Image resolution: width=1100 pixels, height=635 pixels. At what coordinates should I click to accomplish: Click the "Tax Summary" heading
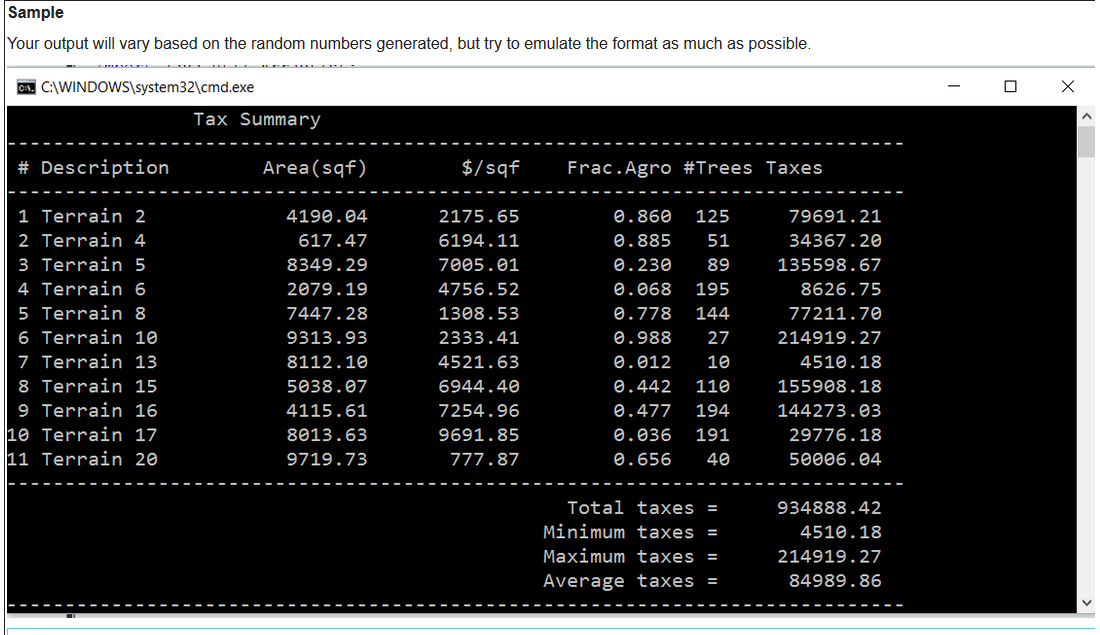tap(257, 119)
